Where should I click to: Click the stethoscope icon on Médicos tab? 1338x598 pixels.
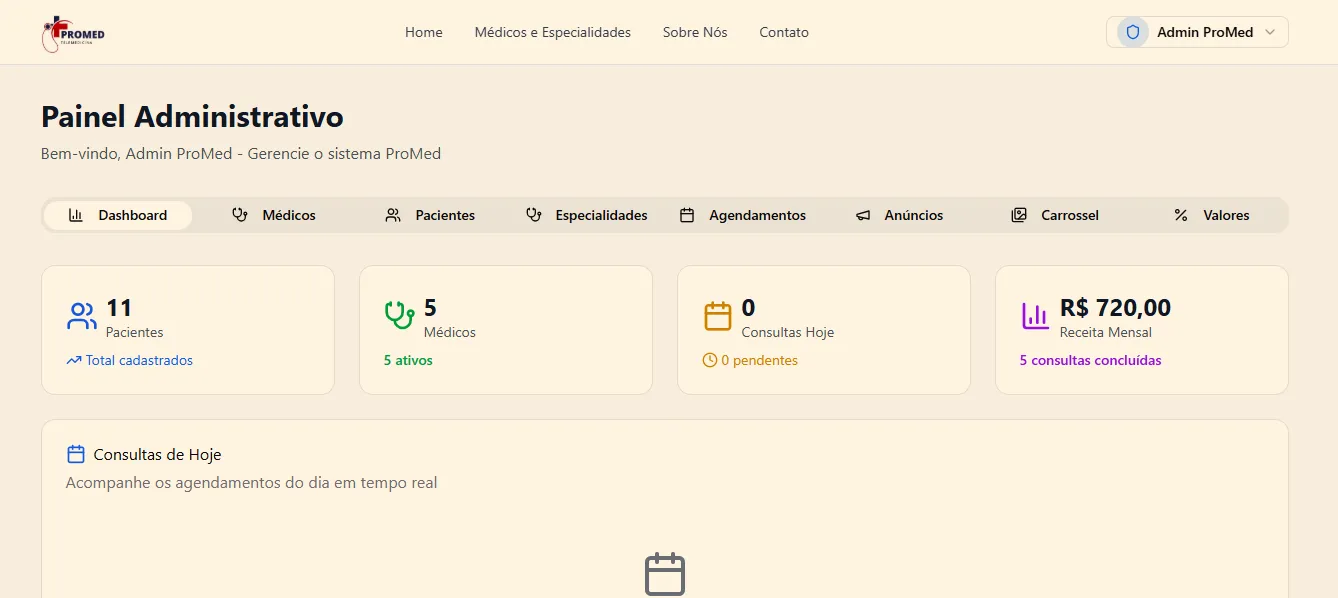coord(240,215)
